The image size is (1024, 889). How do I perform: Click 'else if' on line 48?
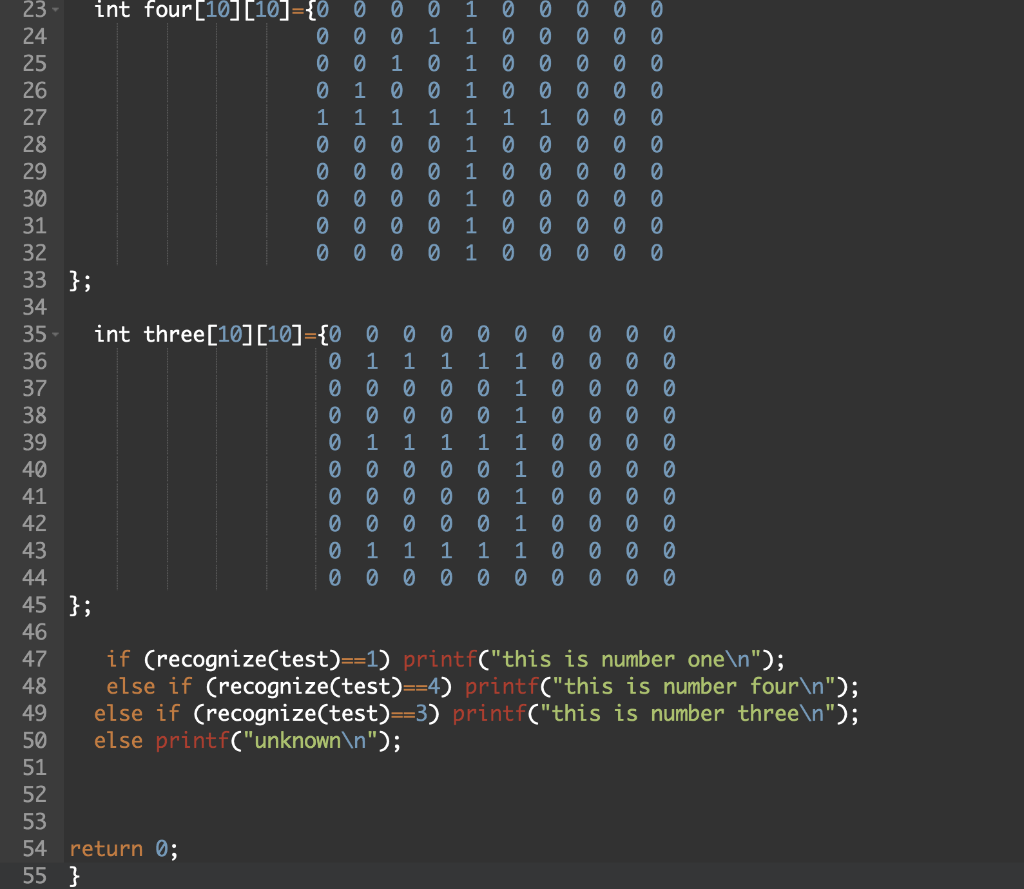pyautogui.click(x=150, y=687)
